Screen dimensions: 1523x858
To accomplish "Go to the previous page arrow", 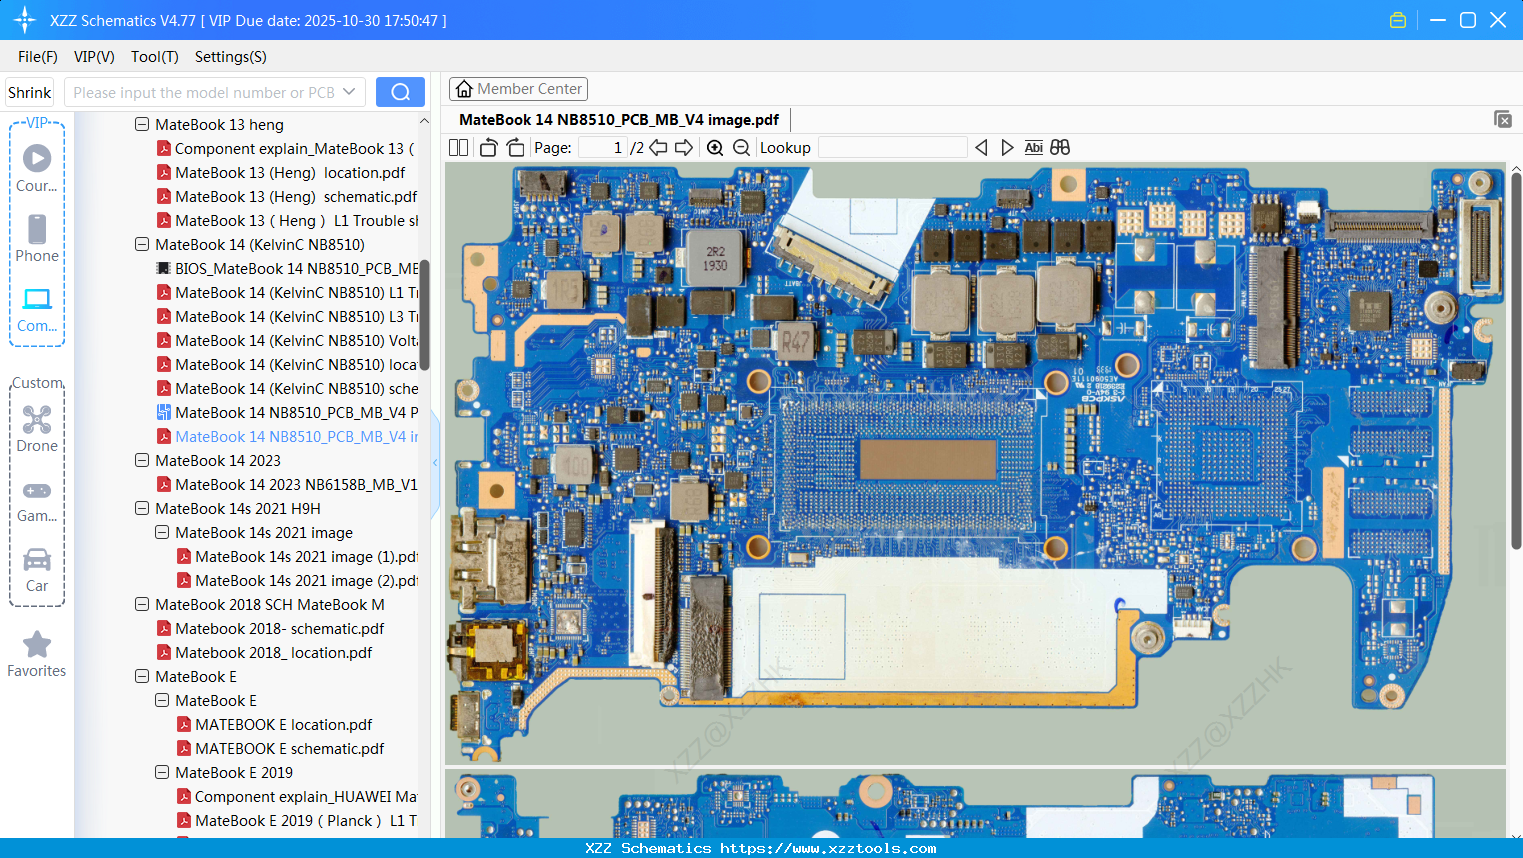I will click(658, 148).
